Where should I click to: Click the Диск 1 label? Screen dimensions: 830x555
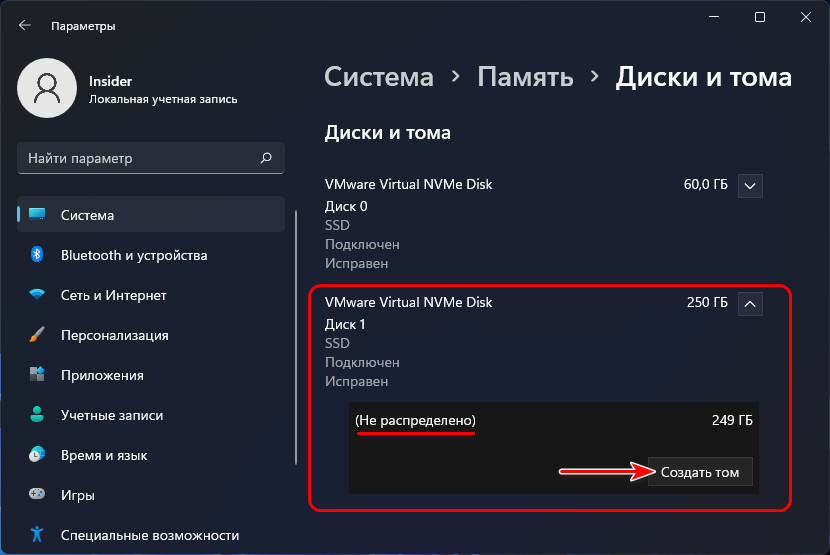click(345, 325)
